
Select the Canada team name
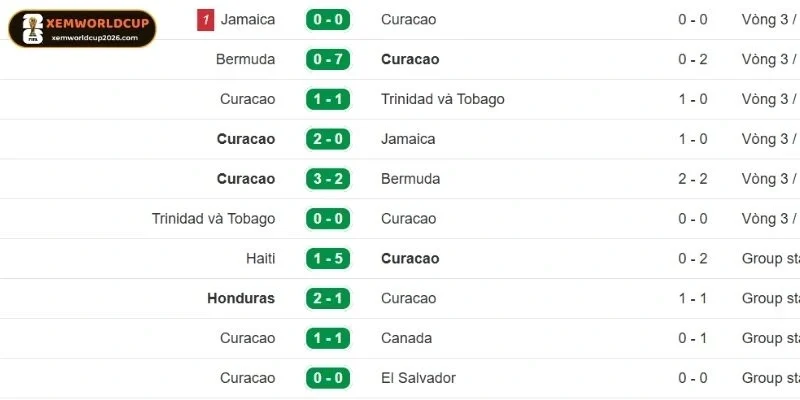pyautogui.click(x=407, y=339)
